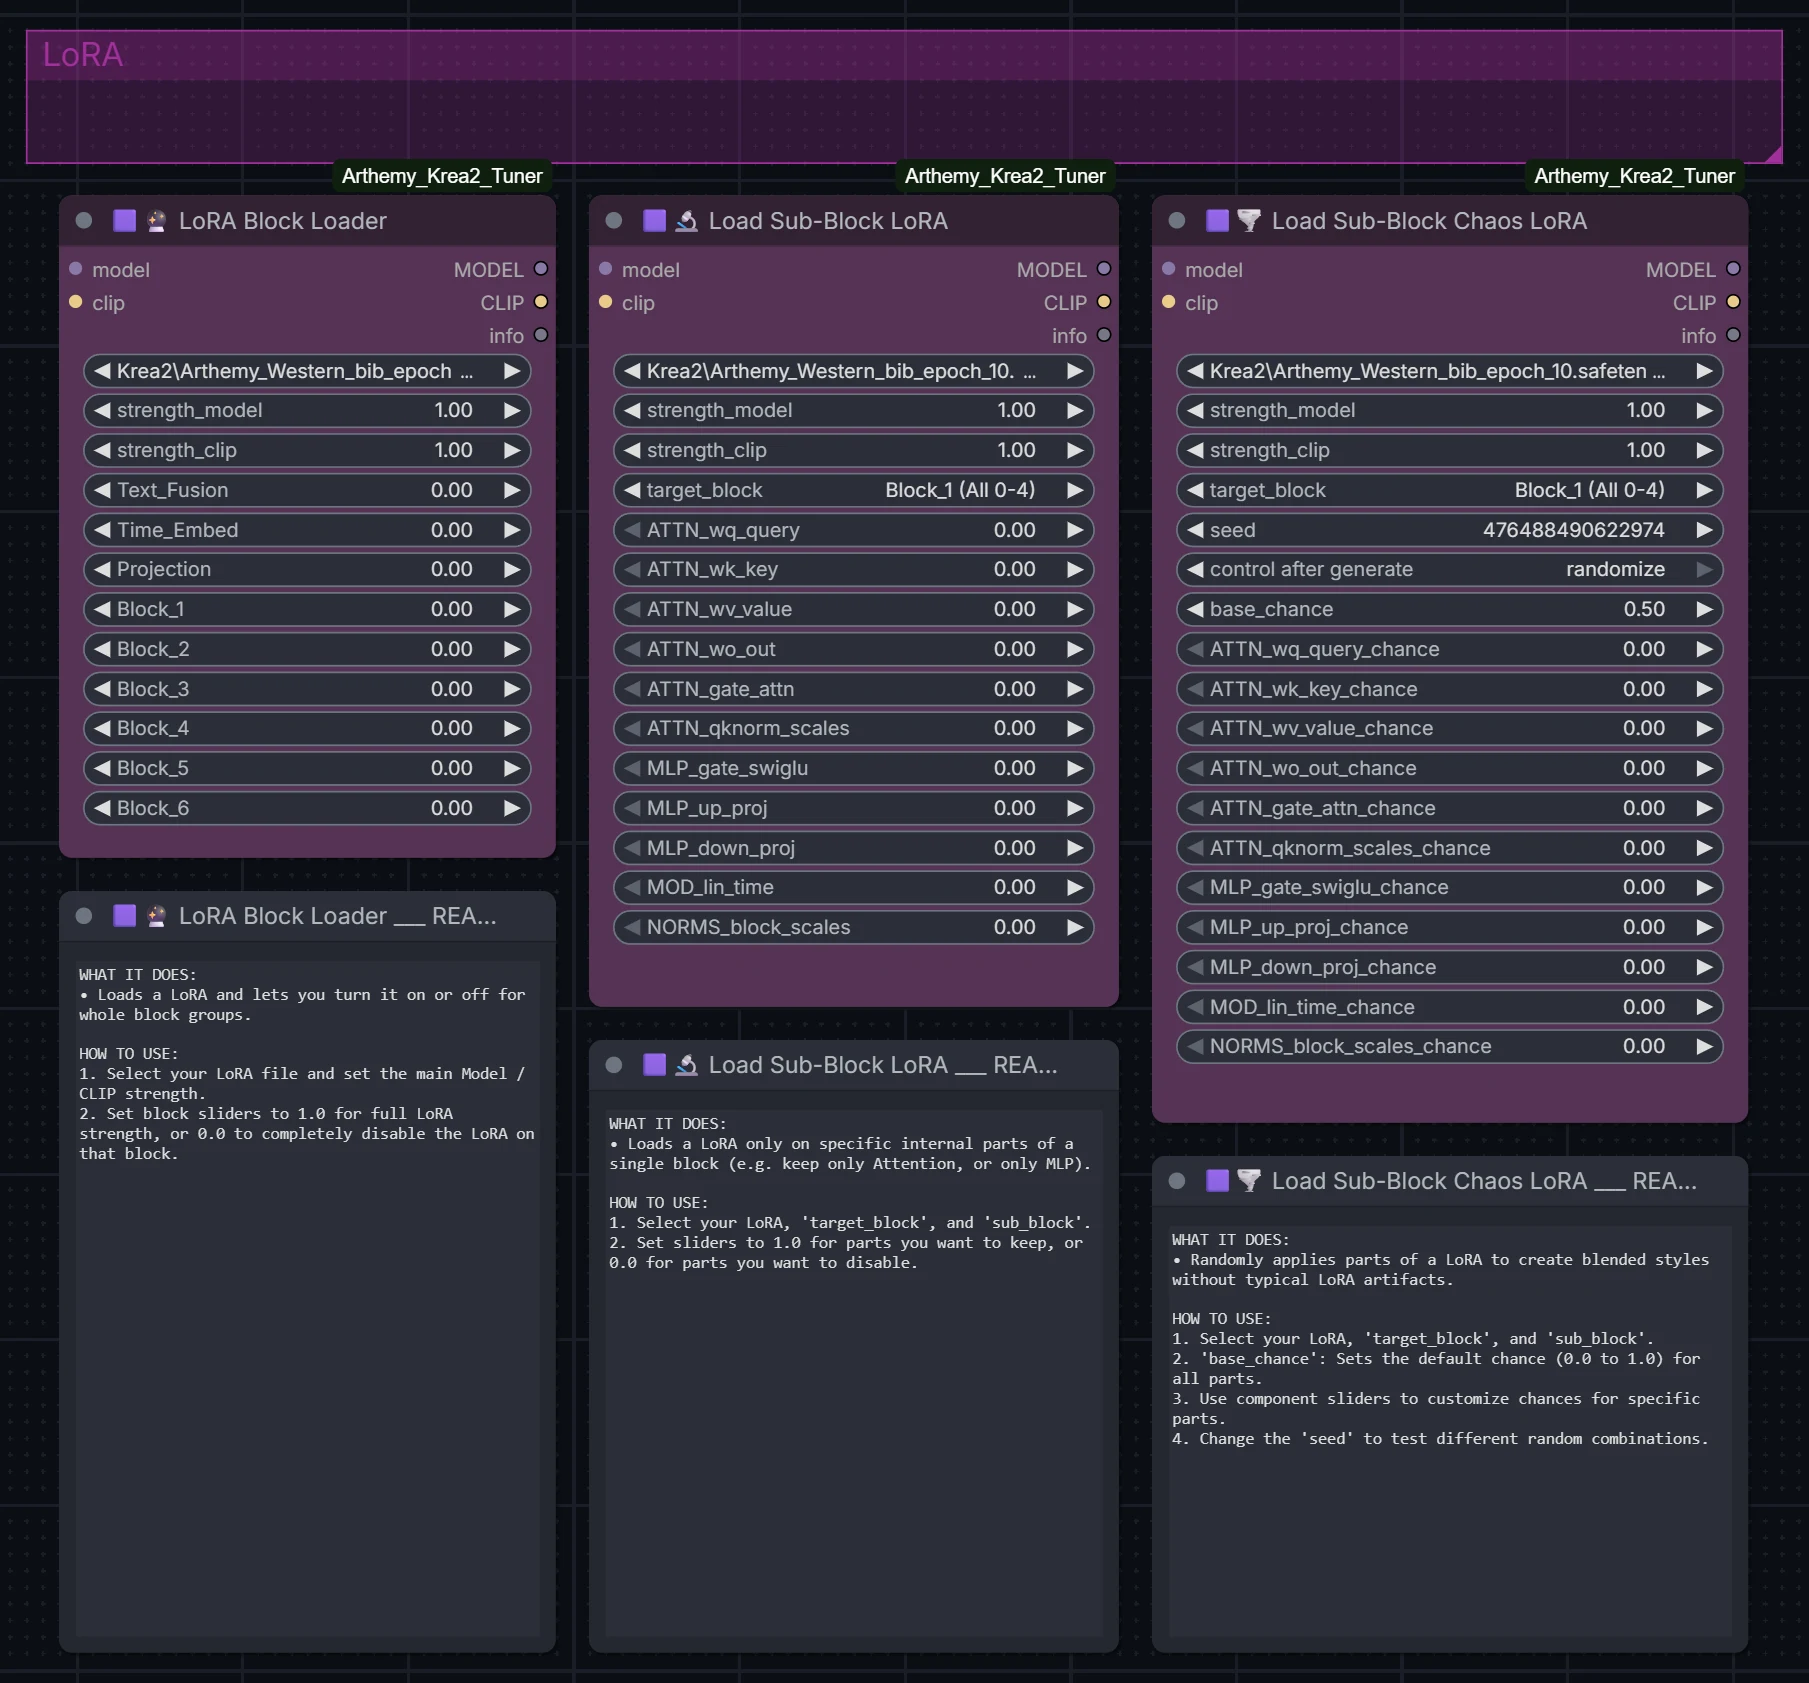Click the NORMS_block_scales slider in Load Sub-Block LoRA

[x=853, y=927]
